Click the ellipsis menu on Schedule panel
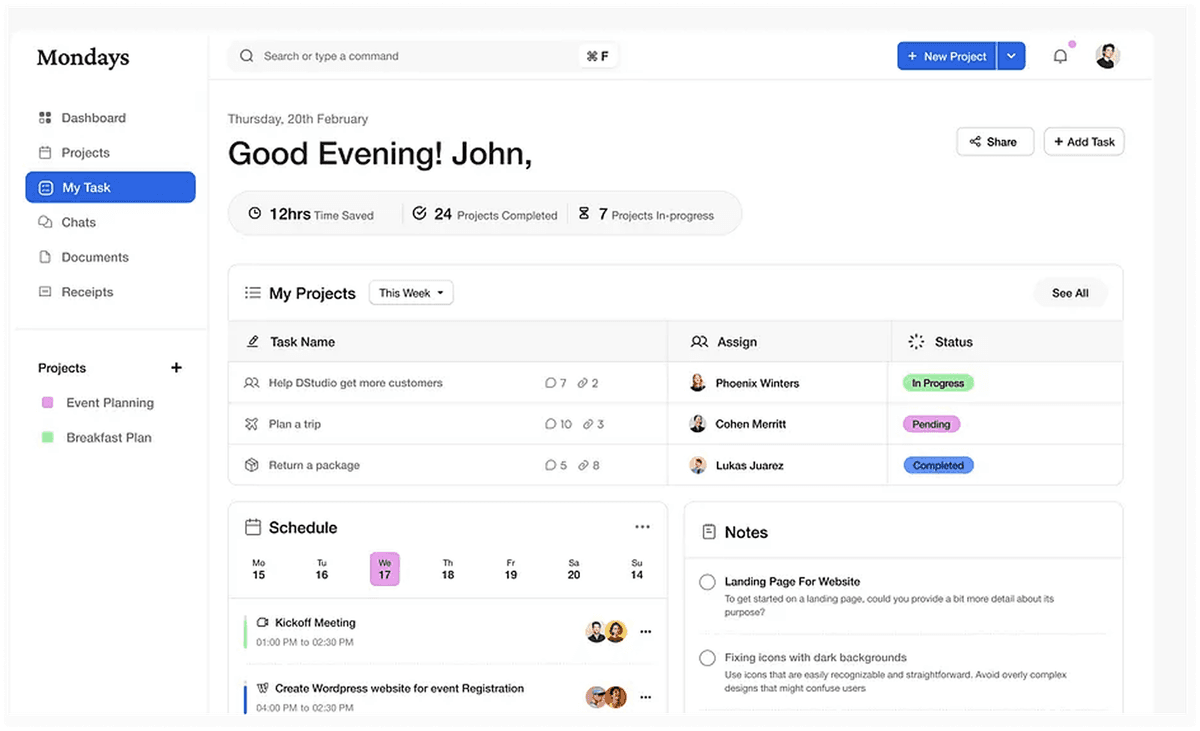Image resolution: width=1200 pixels, height=731 pixels. 643,525
